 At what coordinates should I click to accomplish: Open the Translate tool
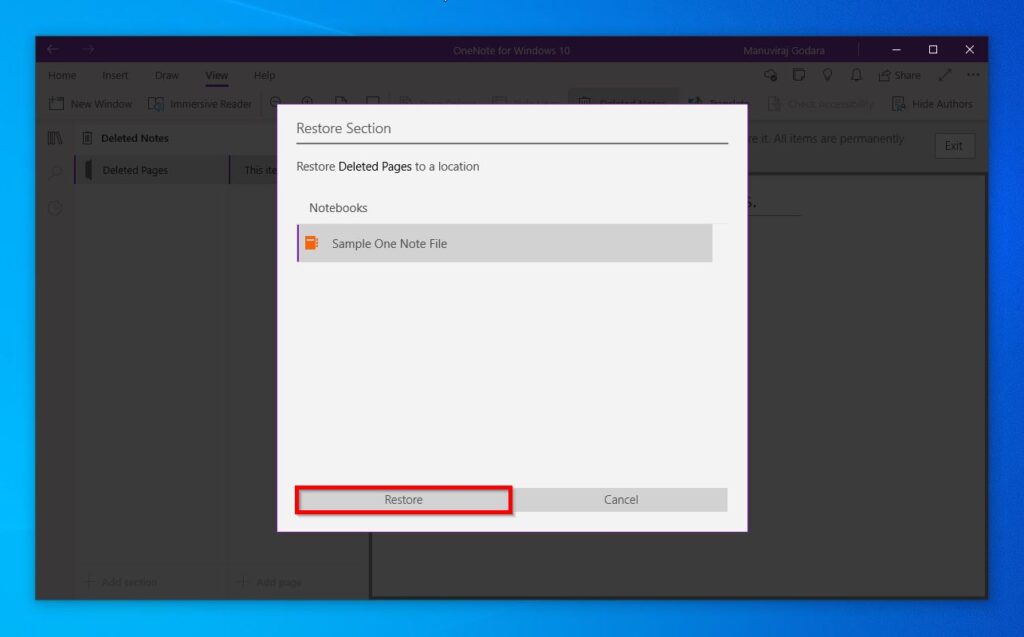(x=718, y=103)
